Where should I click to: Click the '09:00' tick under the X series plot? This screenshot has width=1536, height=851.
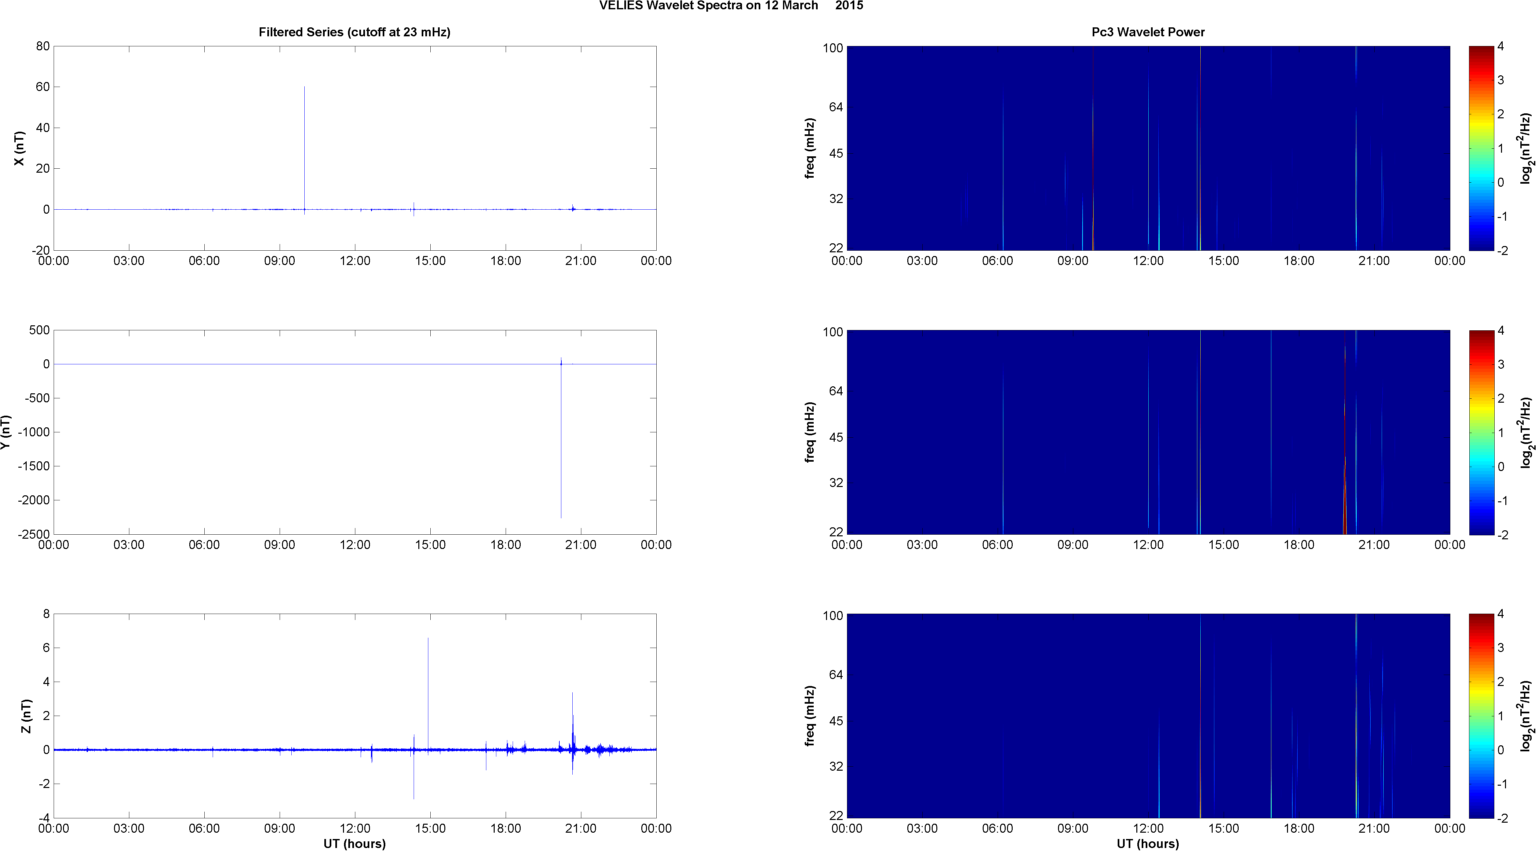point(280,261)
